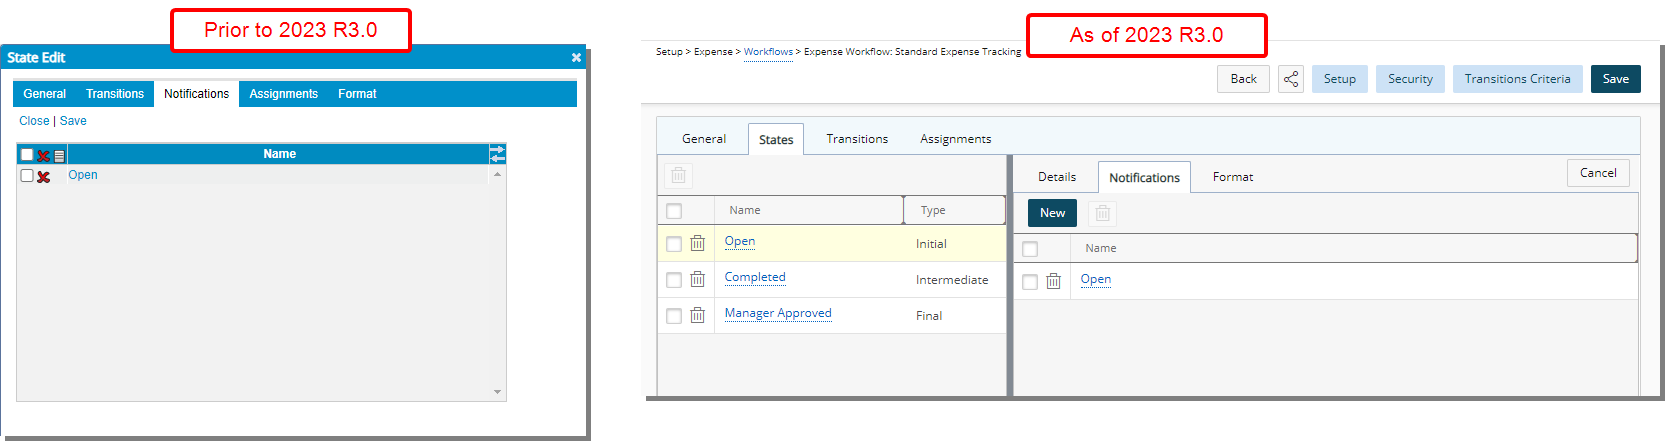The image size is (1670, 441).
Task: Click Name column header in Notifications panel
Action: (x=1354, y=248)
